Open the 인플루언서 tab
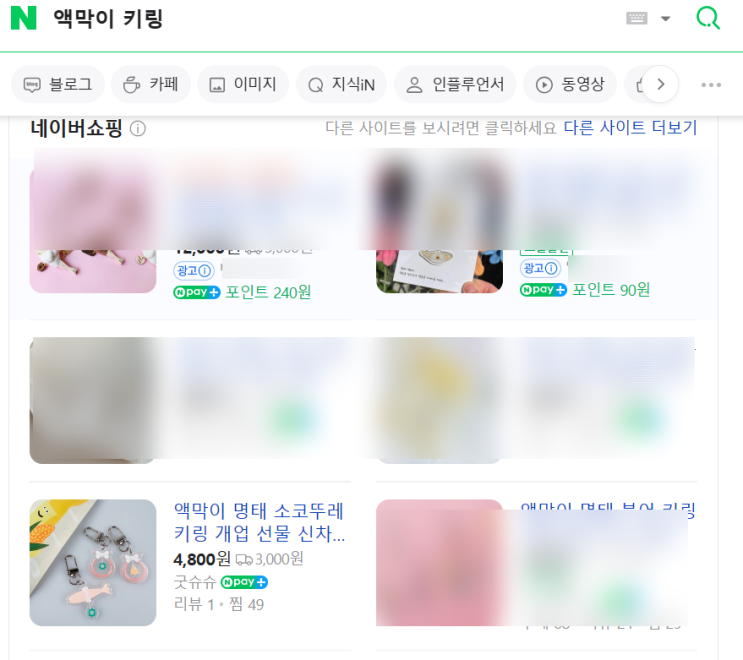 point(455,84)
